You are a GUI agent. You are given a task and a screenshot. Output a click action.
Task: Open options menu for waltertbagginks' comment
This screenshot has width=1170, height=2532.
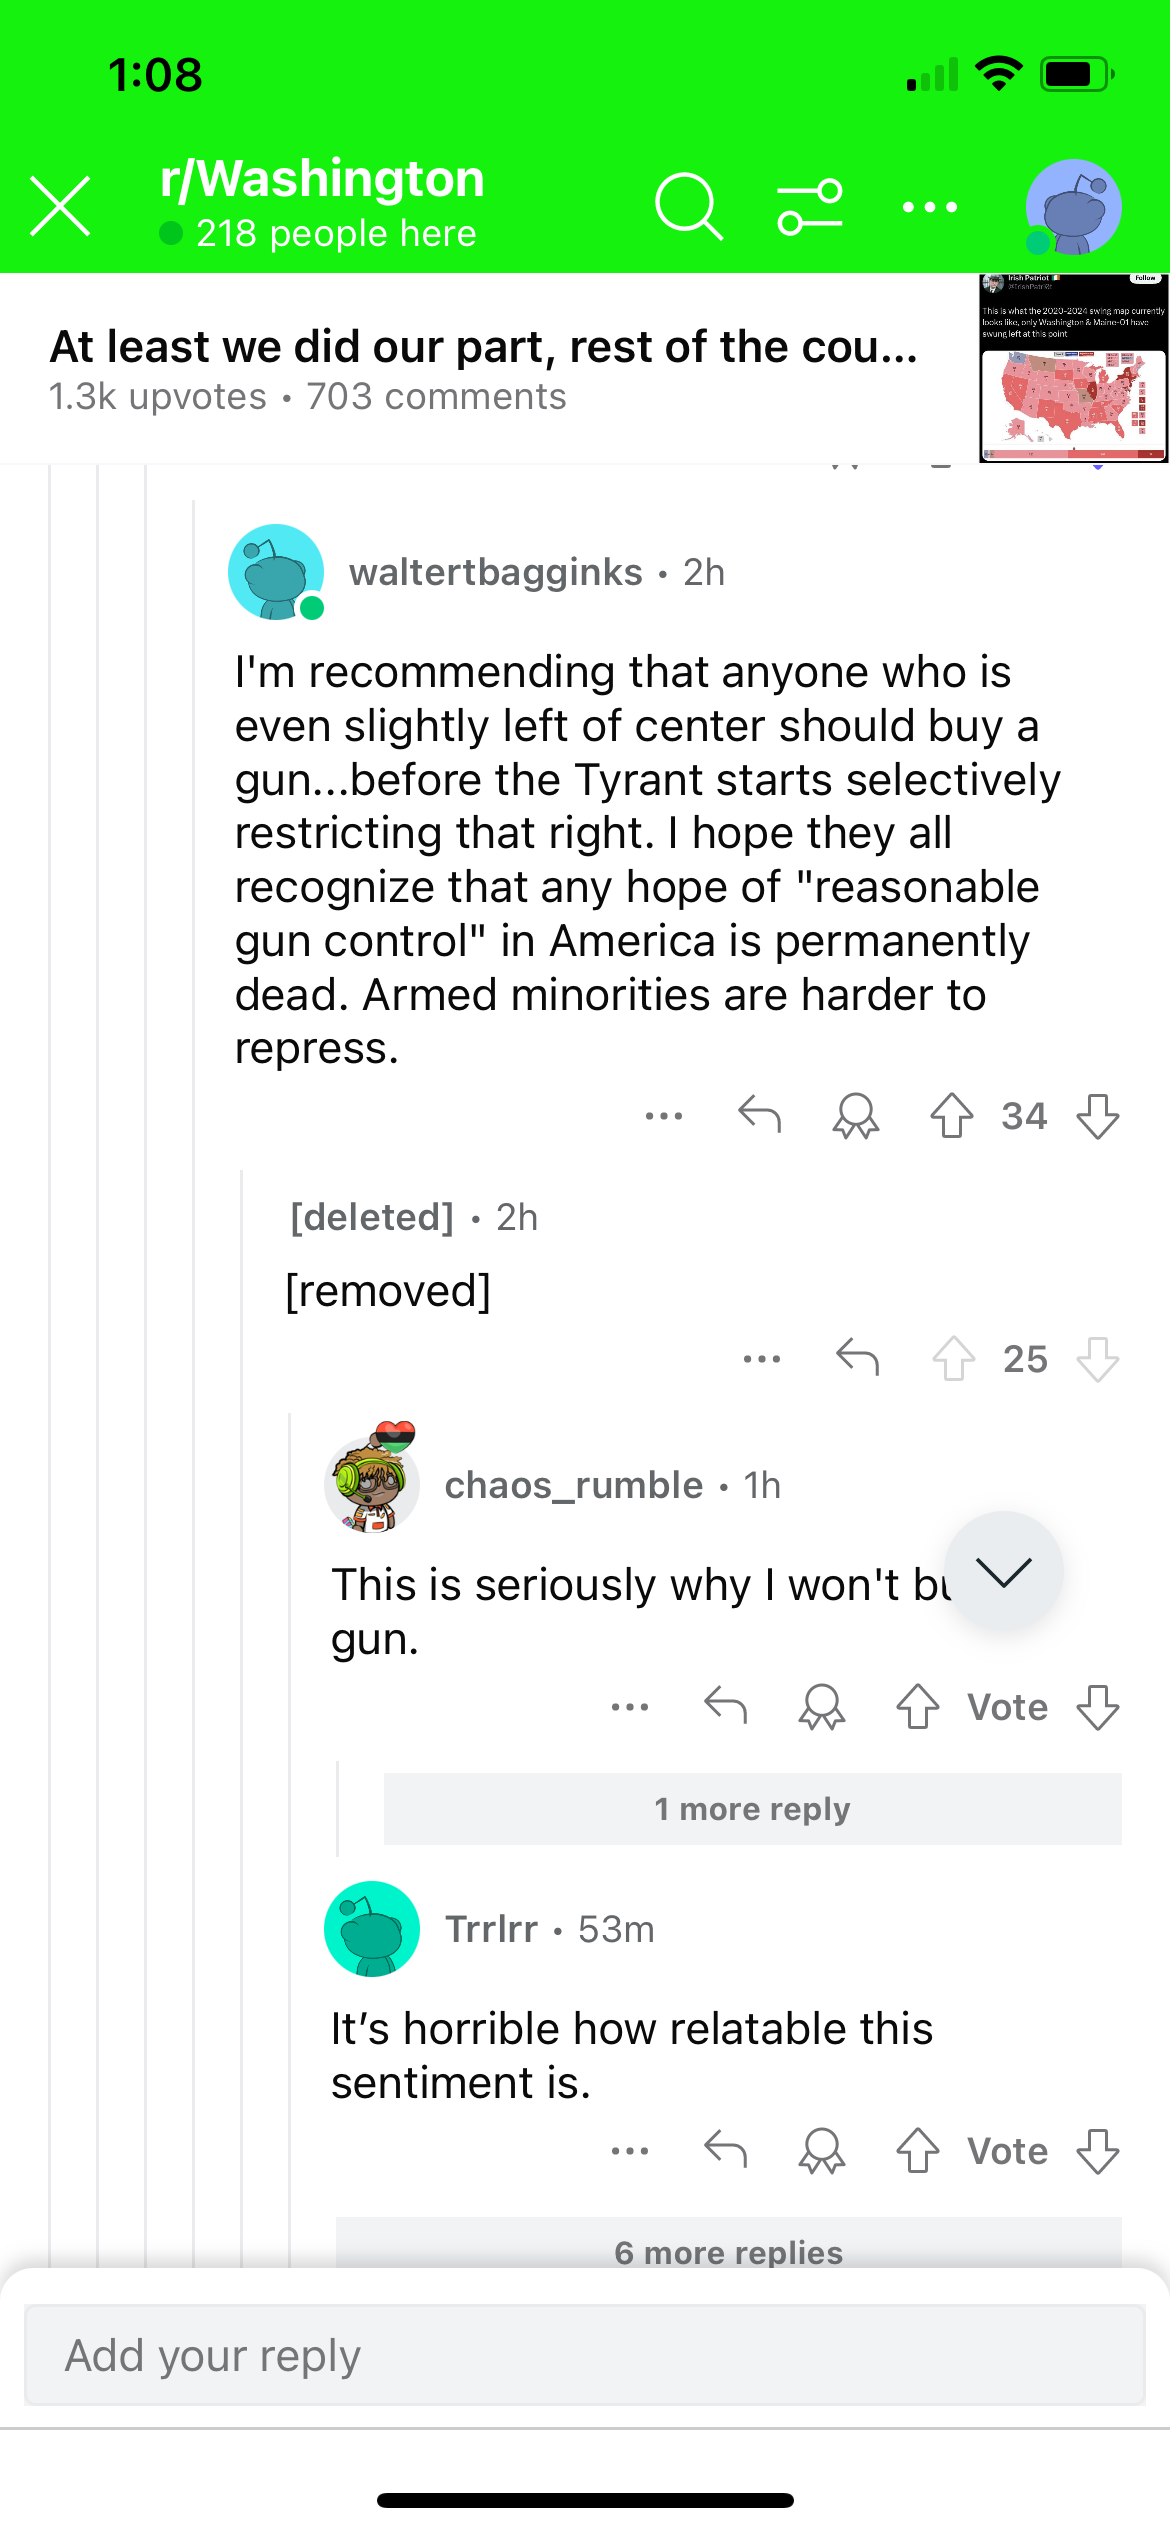point(664,1115)
